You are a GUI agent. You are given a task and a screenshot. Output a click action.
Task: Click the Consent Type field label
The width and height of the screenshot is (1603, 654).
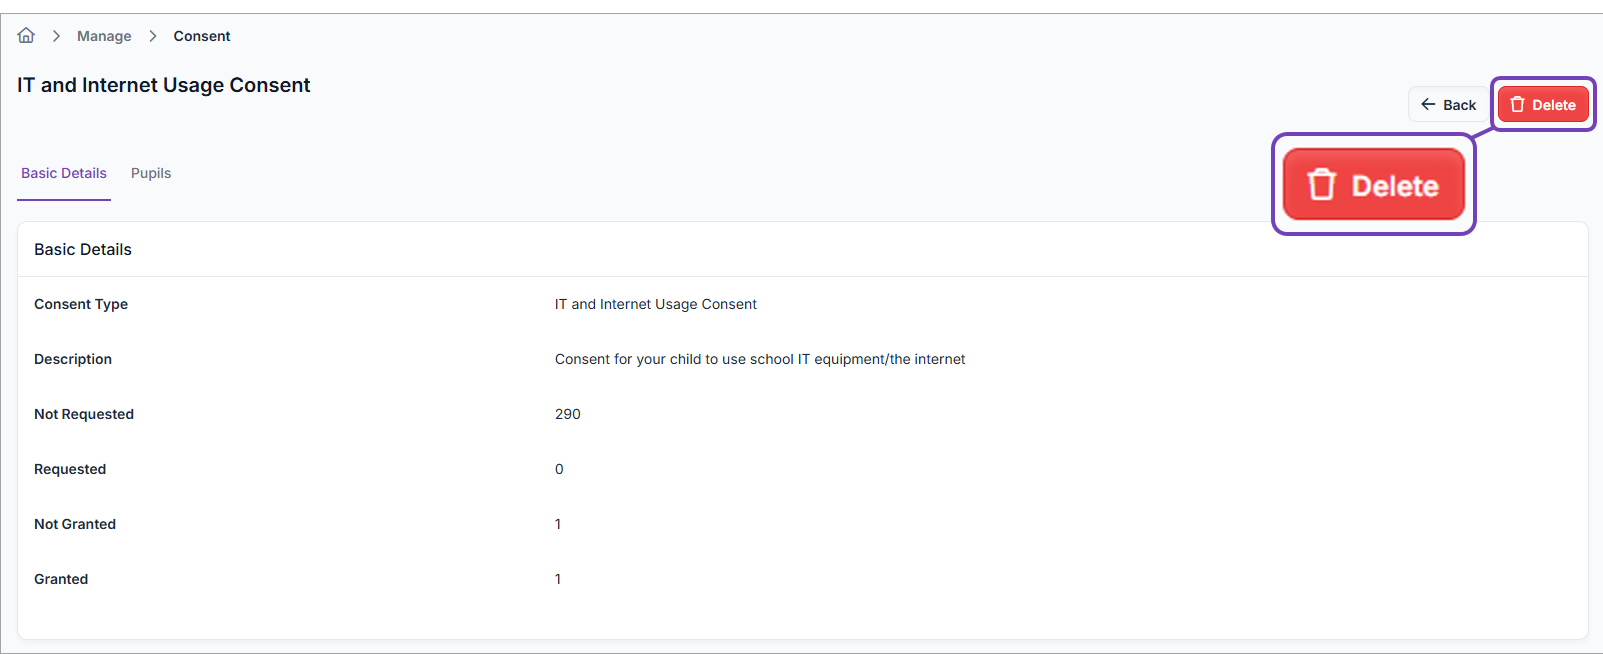(x=81, y=304)
